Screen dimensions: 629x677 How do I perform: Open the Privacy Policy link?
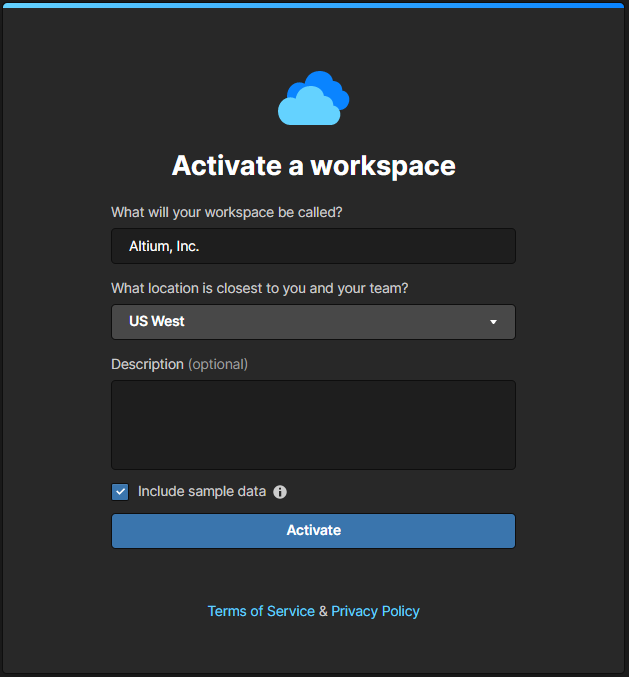tap(375, 611)
